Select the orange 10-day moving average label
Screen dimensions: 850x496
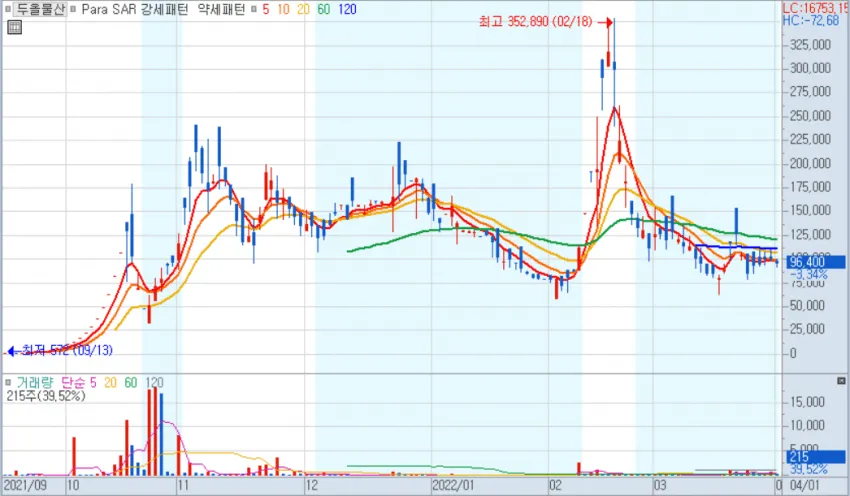coord(284,9)
